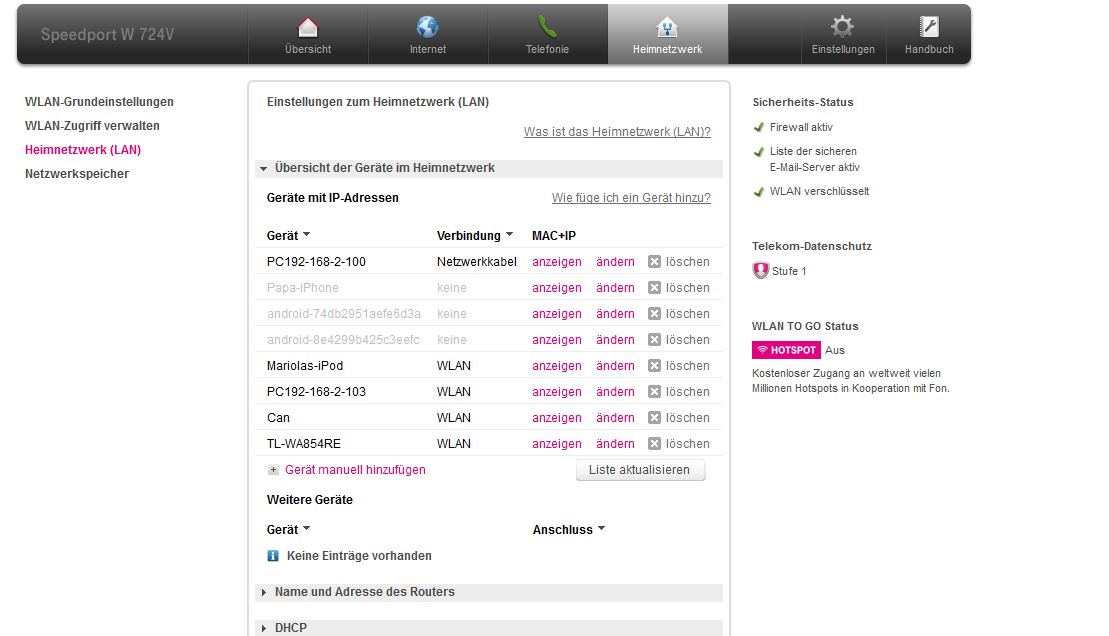Screen dimensions: 1109x636
Task: Select device name TL-WA854RE
Action: 303,444
